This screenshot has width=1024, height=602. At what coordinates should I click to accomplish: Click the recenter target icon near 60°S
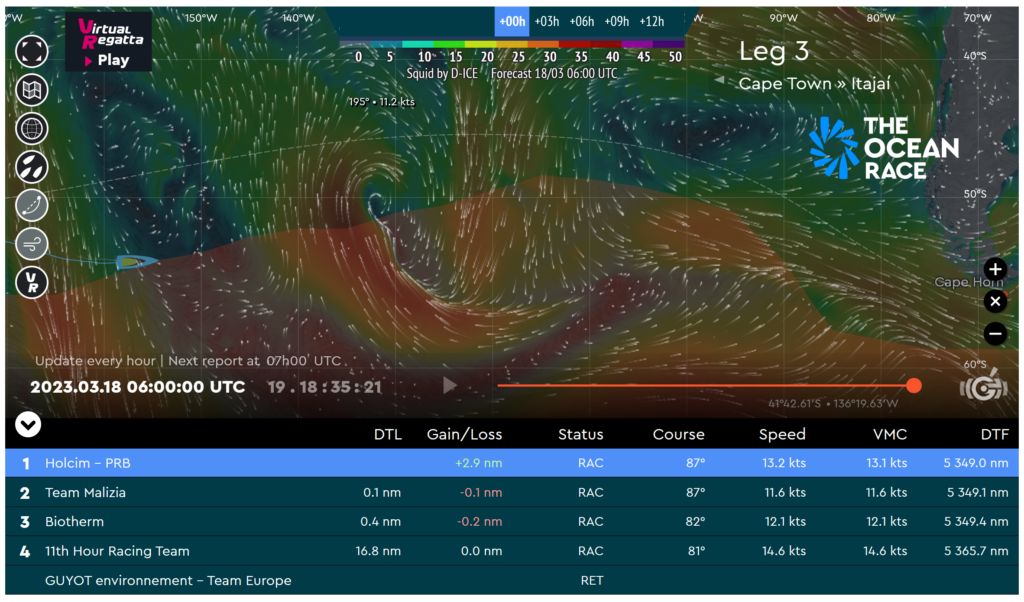coord(984,387)
